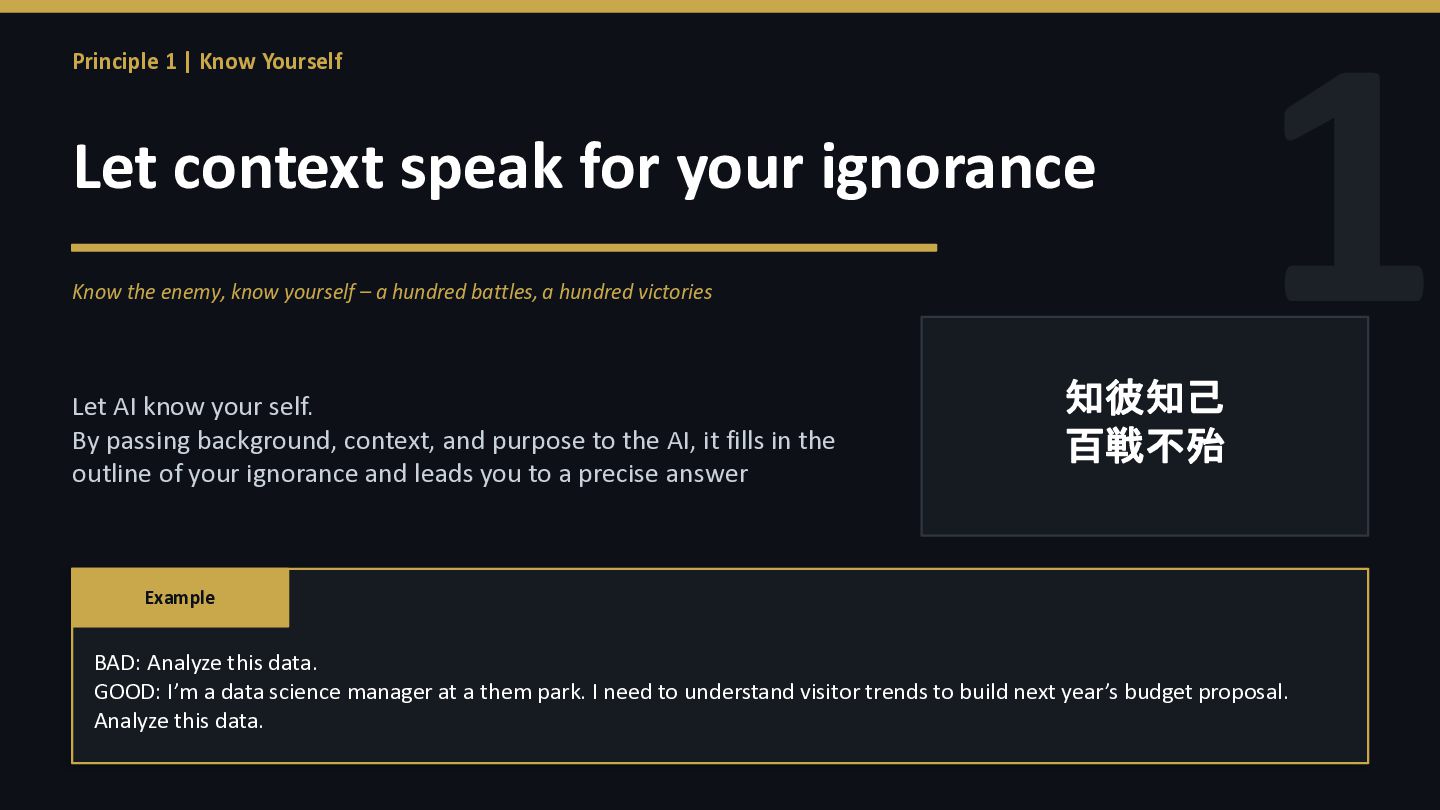
Task: Click the last "Analyze this data." line
Action: coord(179,720)
